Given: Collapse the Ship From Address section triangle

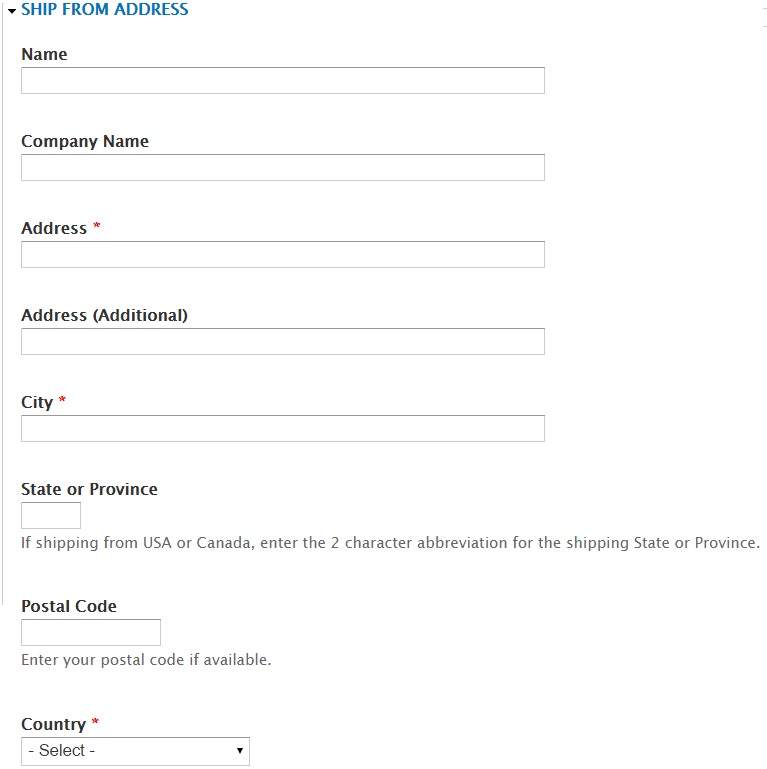Looking at the screenshot, I should point(12,11).
